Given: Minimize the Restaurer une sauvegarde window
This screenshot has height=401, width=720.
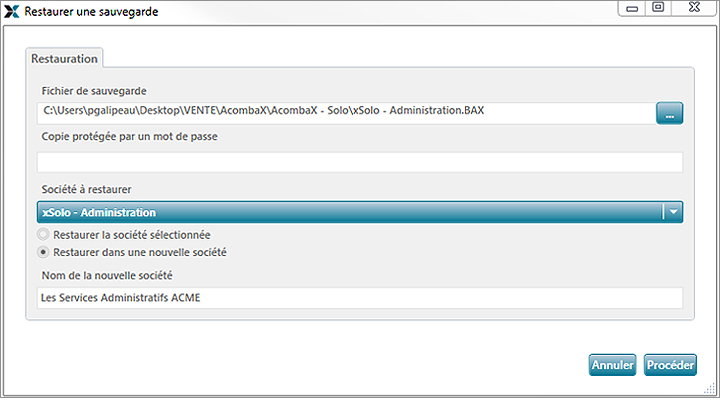Looking at the screenshot, I should tap(632, 8).
